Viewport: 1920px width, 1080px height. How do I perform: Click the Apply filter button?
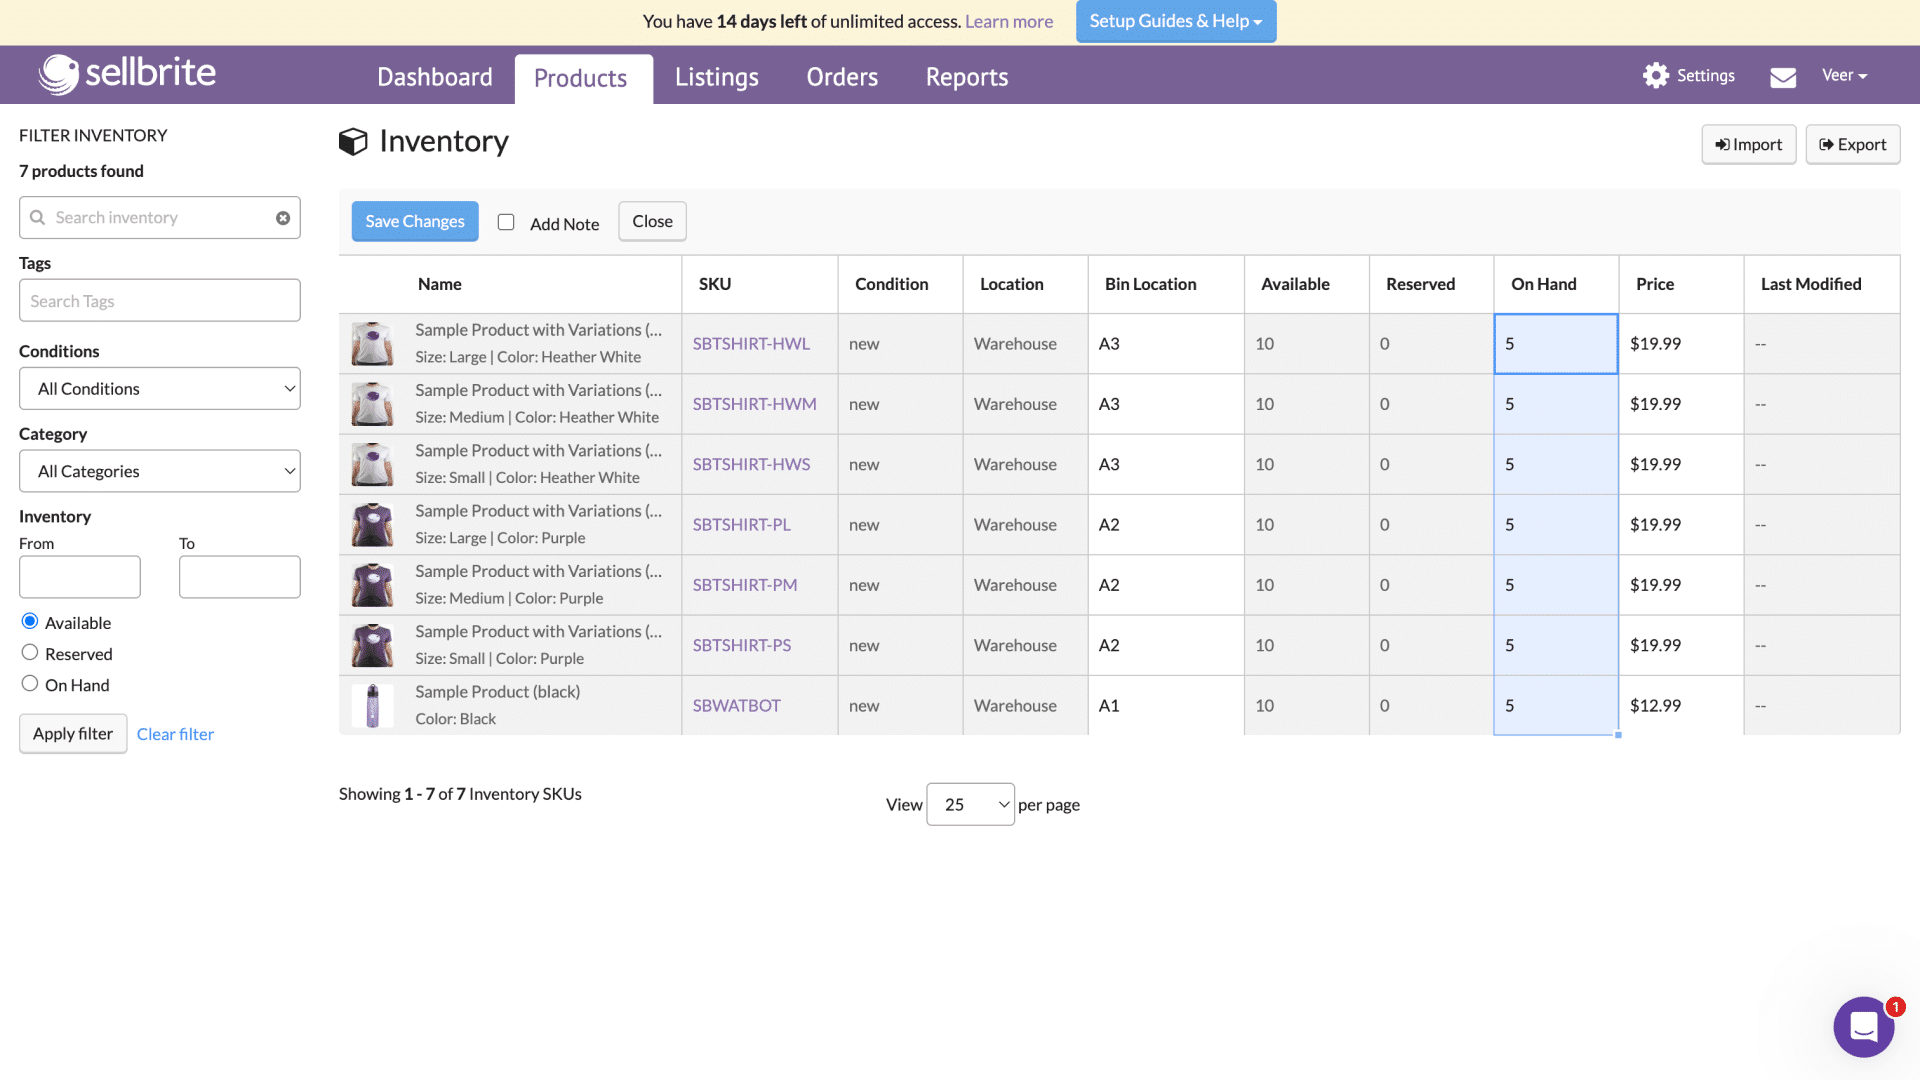click(x=73, y=733)
